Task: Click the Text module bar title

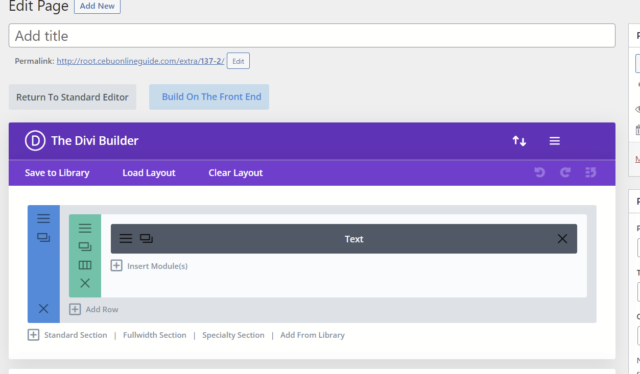Action: click(x=354, y=239)
